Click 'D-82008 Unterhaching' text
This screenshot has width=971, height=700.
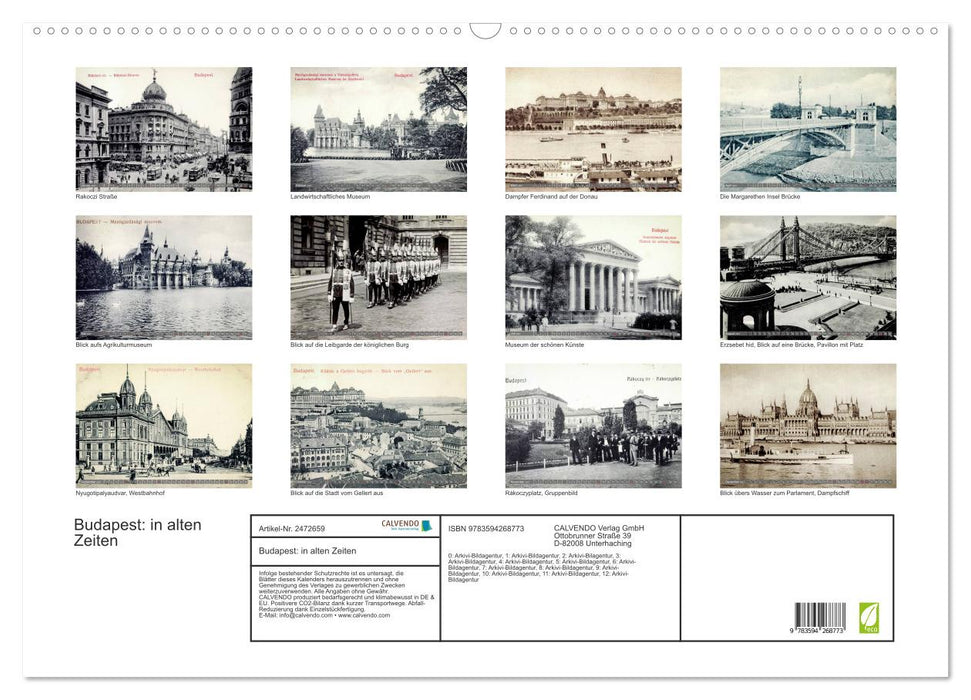[x=592, y=543]
